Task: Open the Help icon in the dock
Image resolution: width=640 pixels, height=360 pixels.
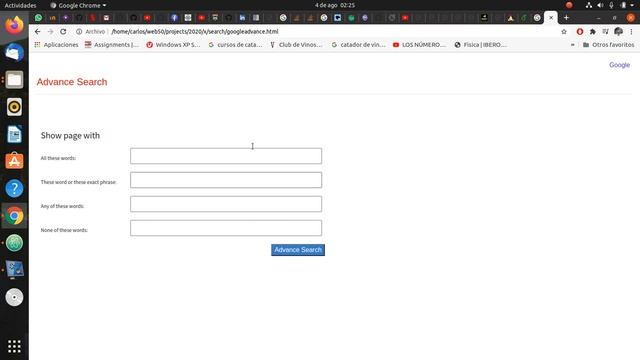Action: [x=14, y=189]
